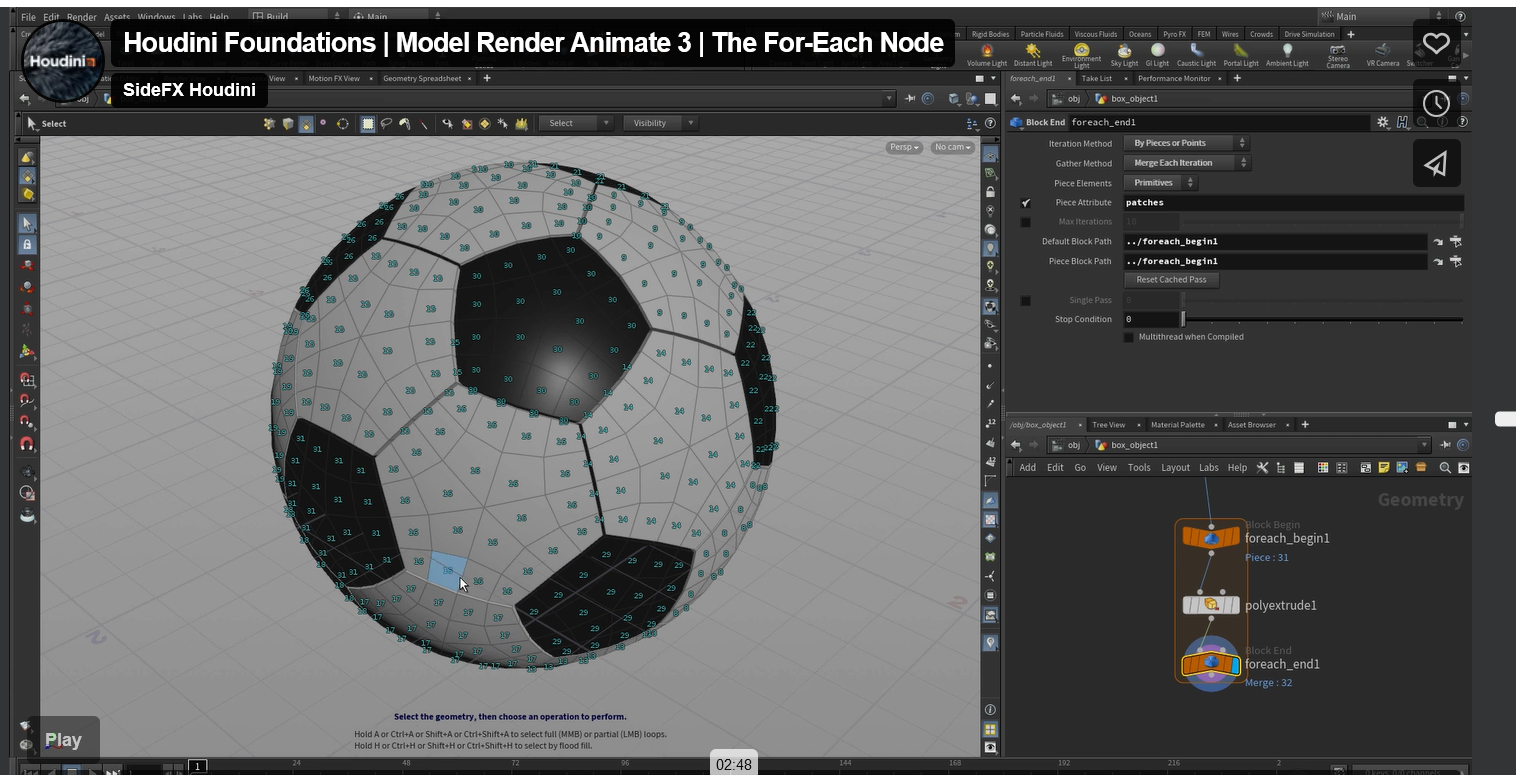Select the polyextrude1 node
Image resolution: width=1516 pixels, height=775 pixels.
pyautogui.click(x=1211, y=605)
